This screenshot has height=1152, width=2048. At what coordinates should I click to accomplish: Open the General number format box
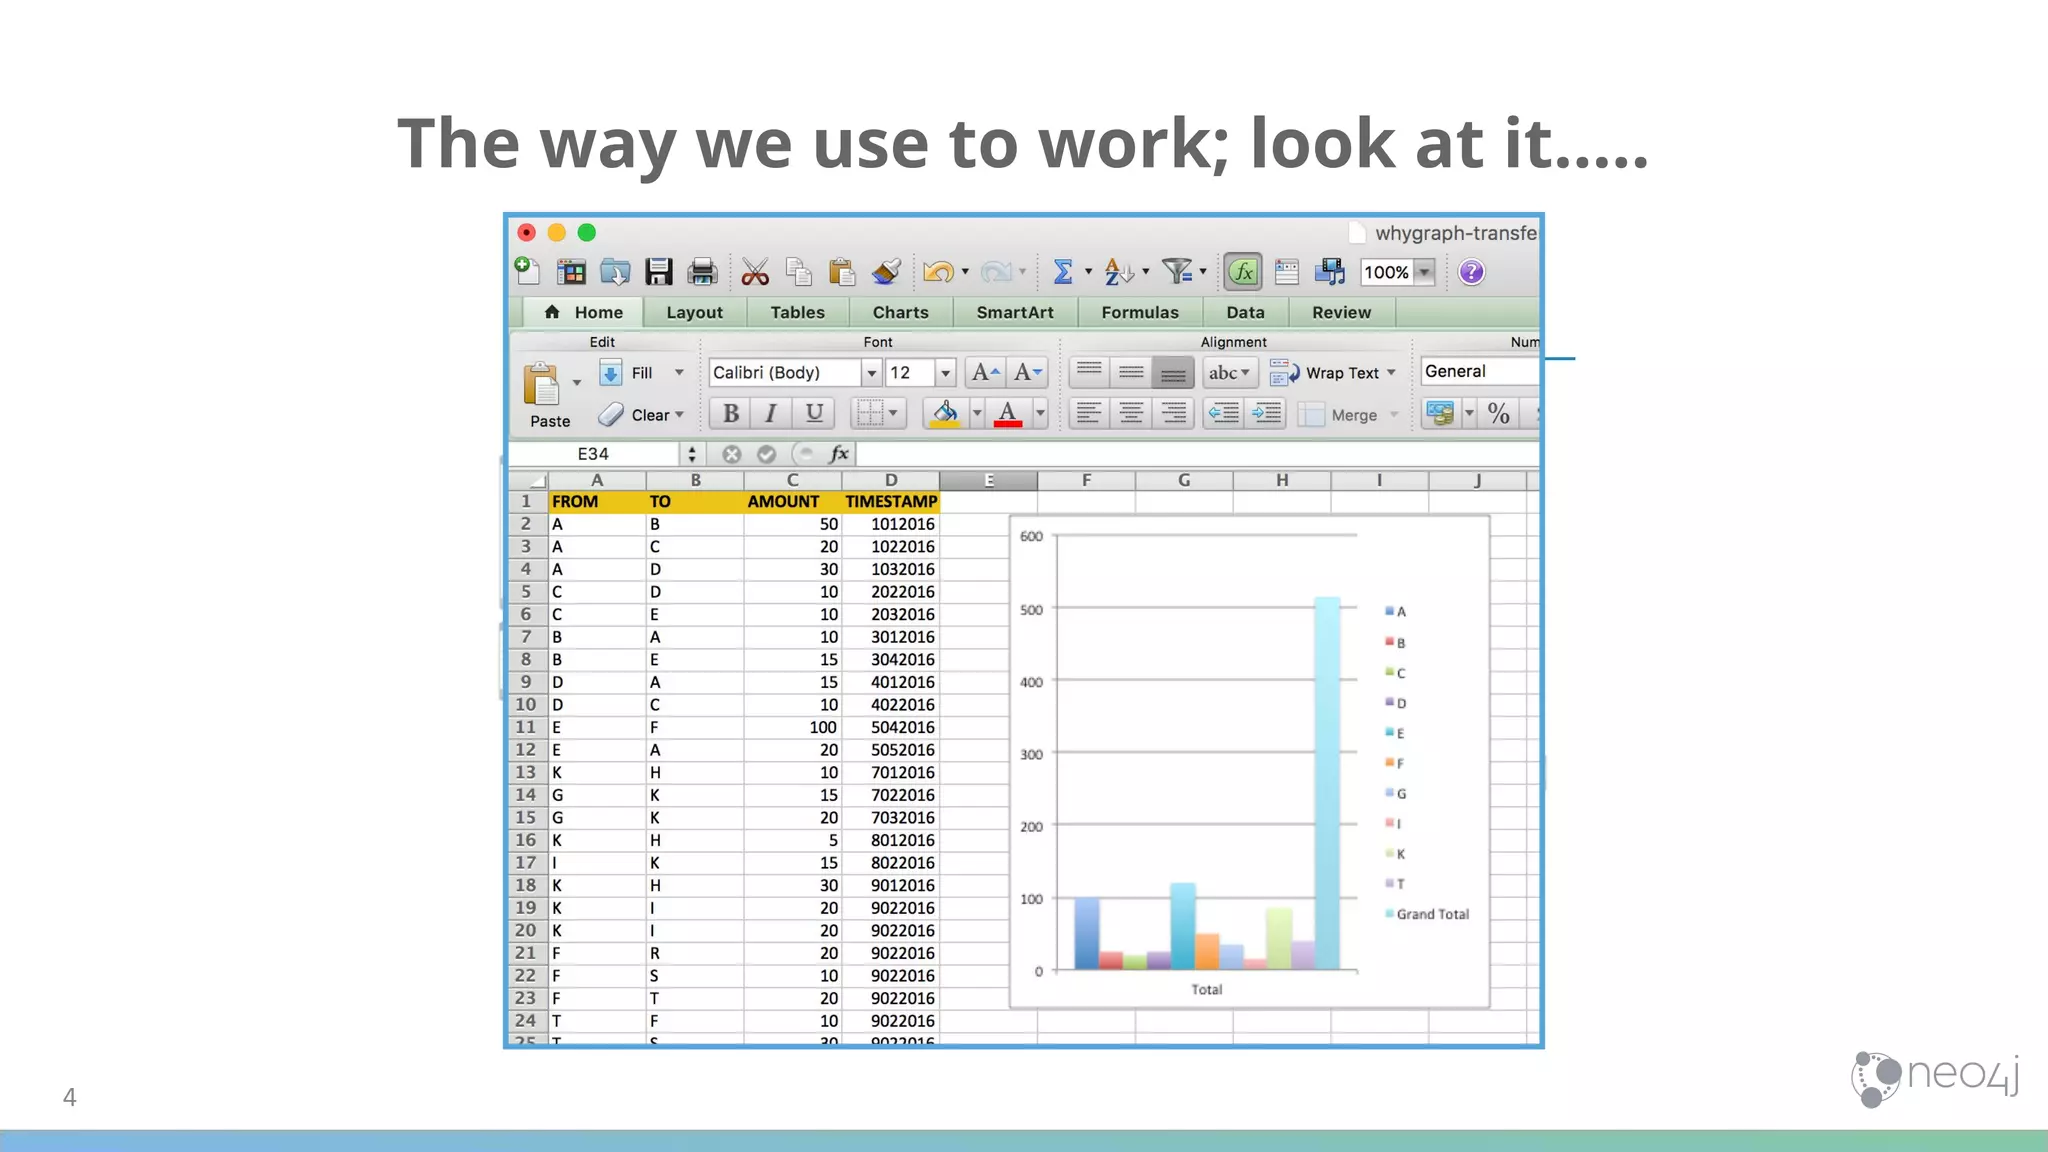1480,372
